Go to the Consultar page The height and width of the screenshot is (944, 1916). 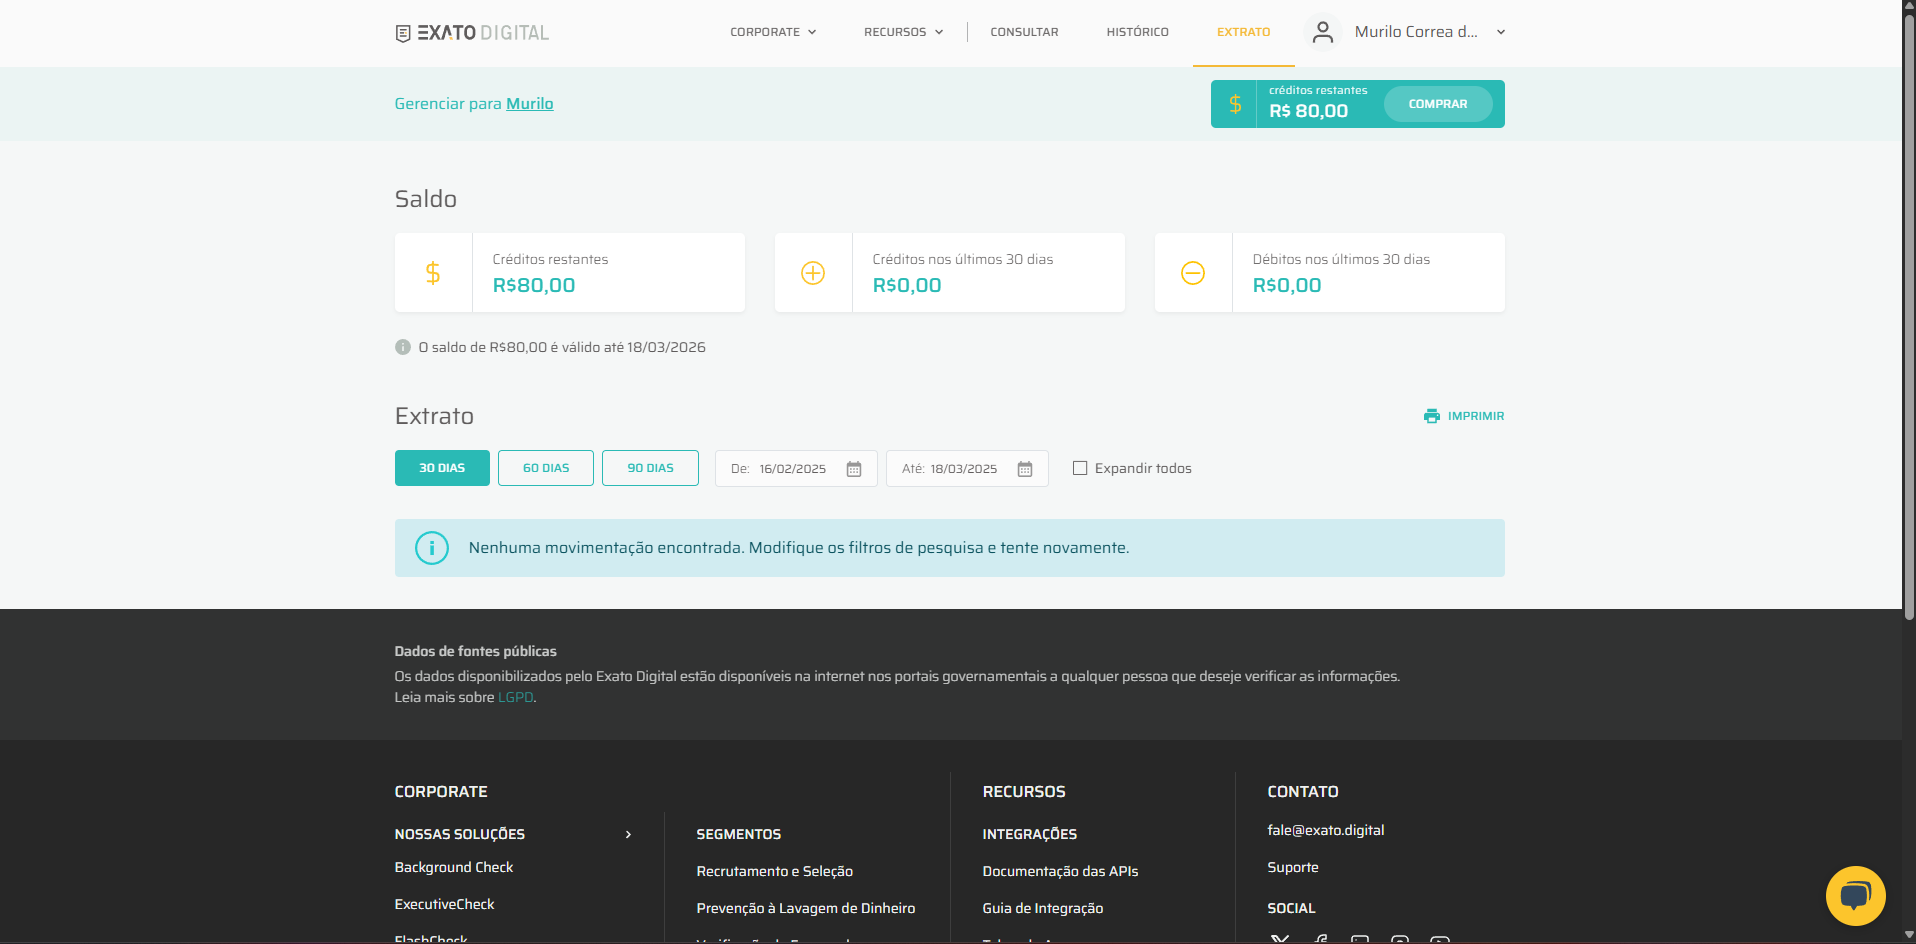[1024, 32]
